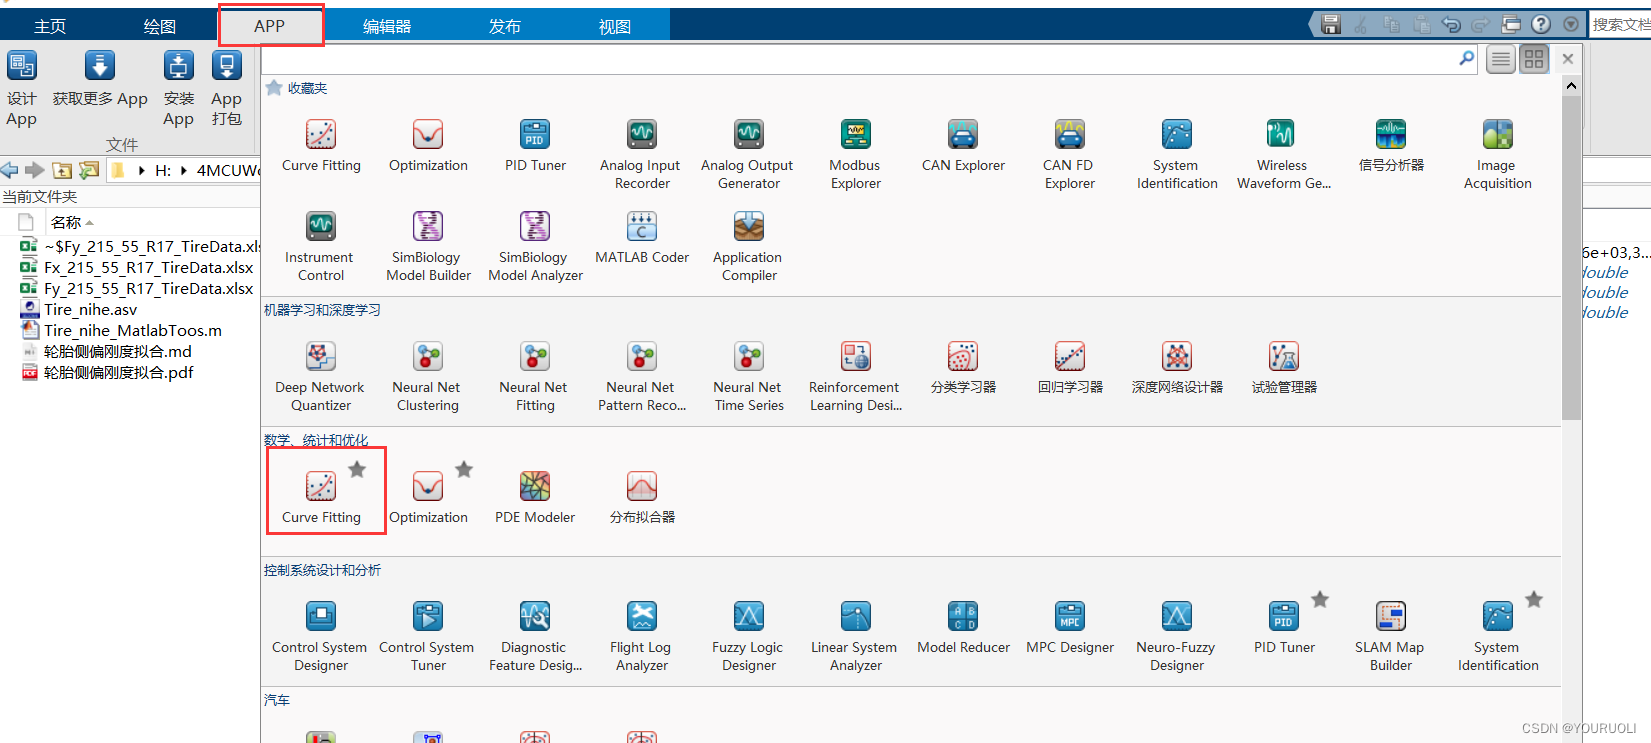Launch Image Acquisition app
The height and width of the screenshot is (743, 1651).
(x=1498, y=155)
